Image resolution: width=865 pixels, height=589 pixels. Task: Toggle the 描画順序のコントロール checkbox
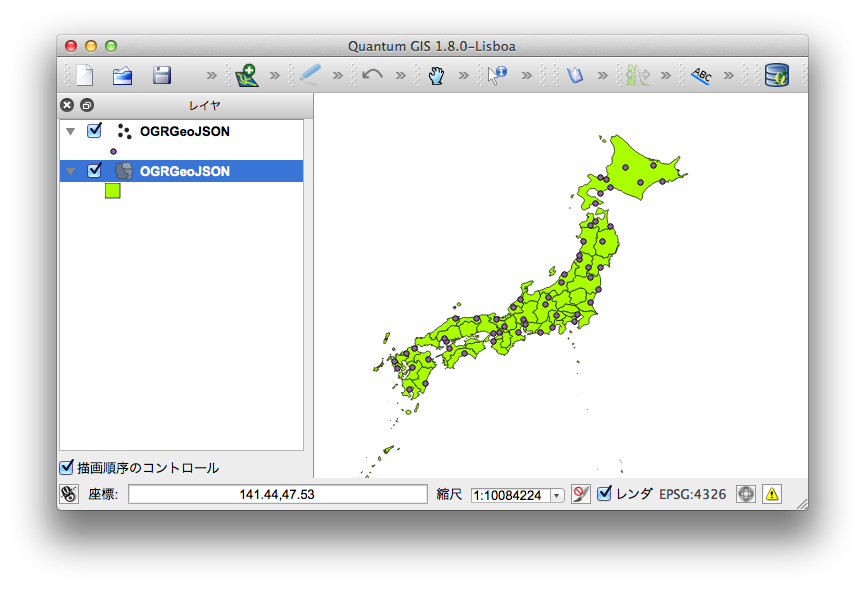66,467
